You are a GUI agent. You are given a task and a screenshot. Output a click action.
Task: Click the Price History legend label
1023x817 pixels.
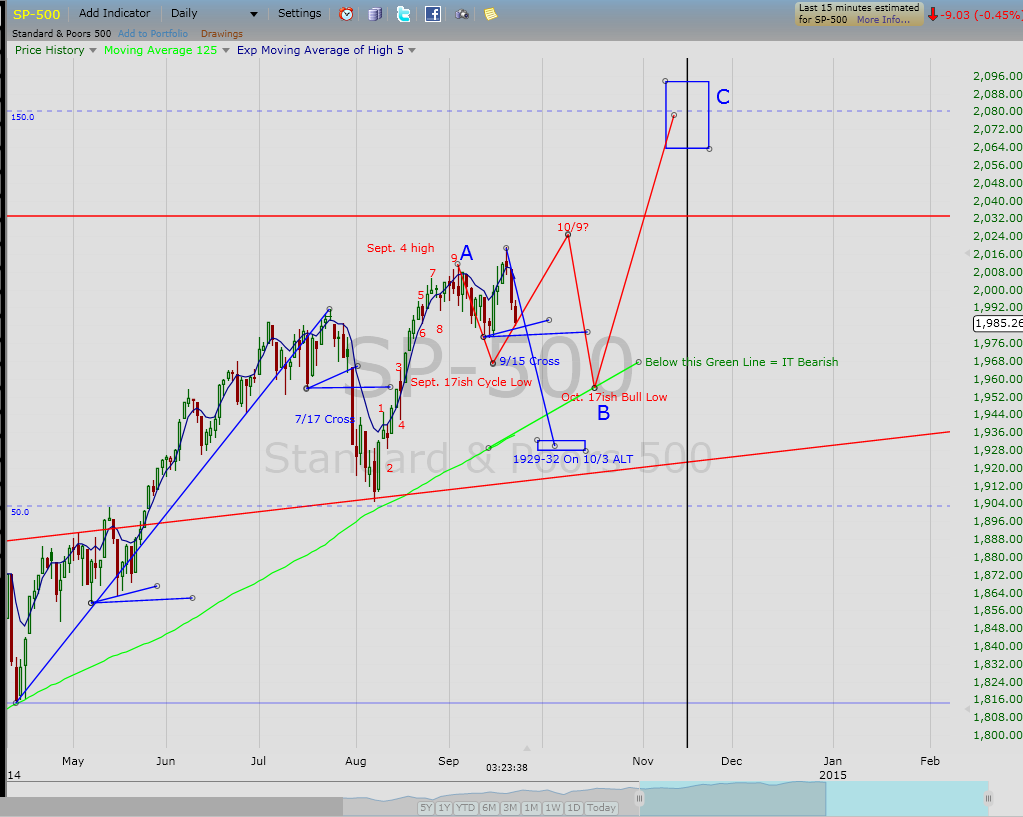tap(50, 50)
